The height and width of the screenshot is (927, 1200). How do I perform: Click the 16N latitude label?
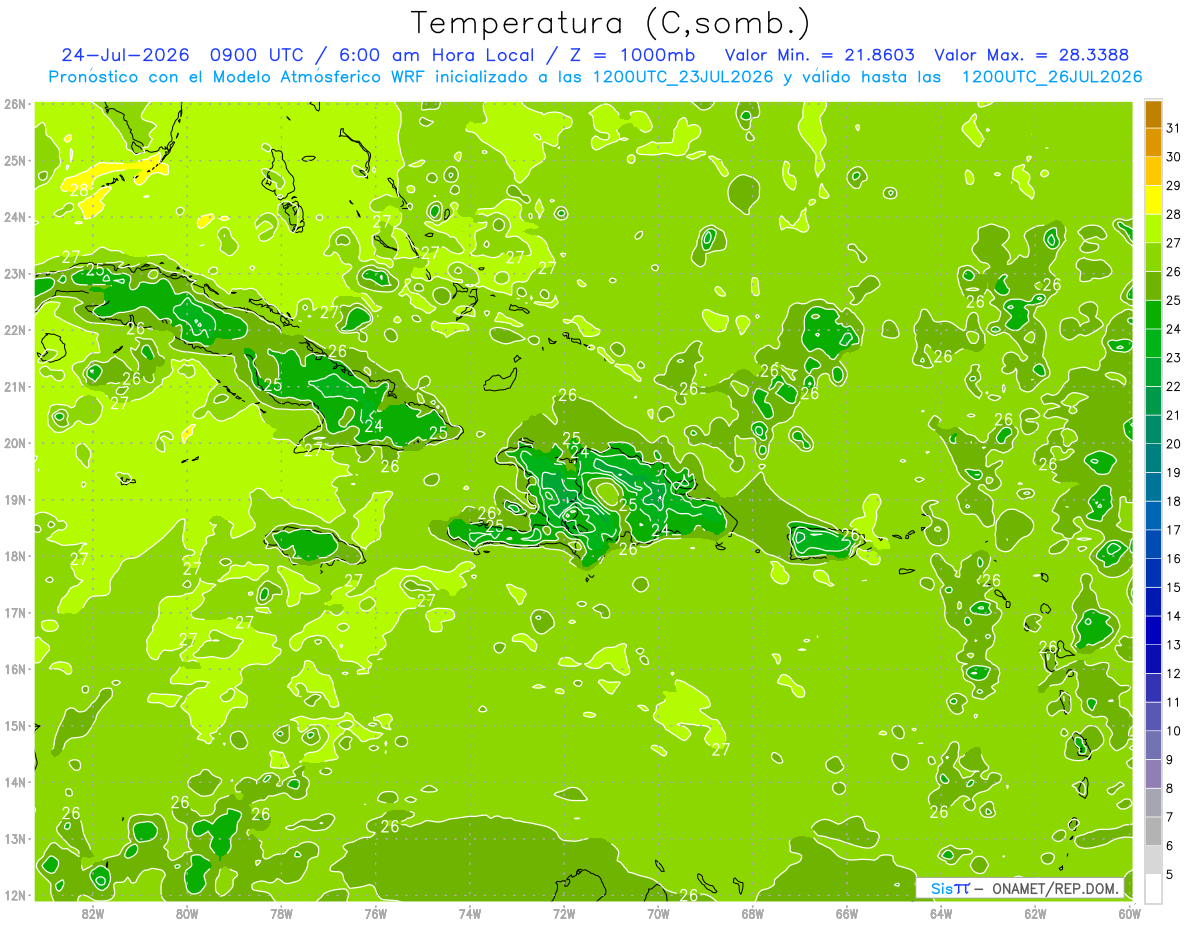(x=15, y=669)
